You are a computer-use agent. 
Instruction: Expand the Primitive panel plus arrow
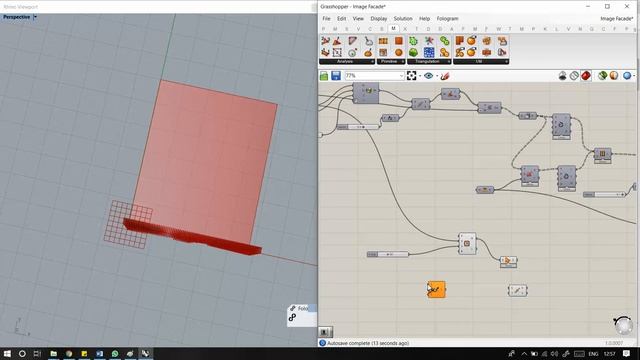point(403,62)
